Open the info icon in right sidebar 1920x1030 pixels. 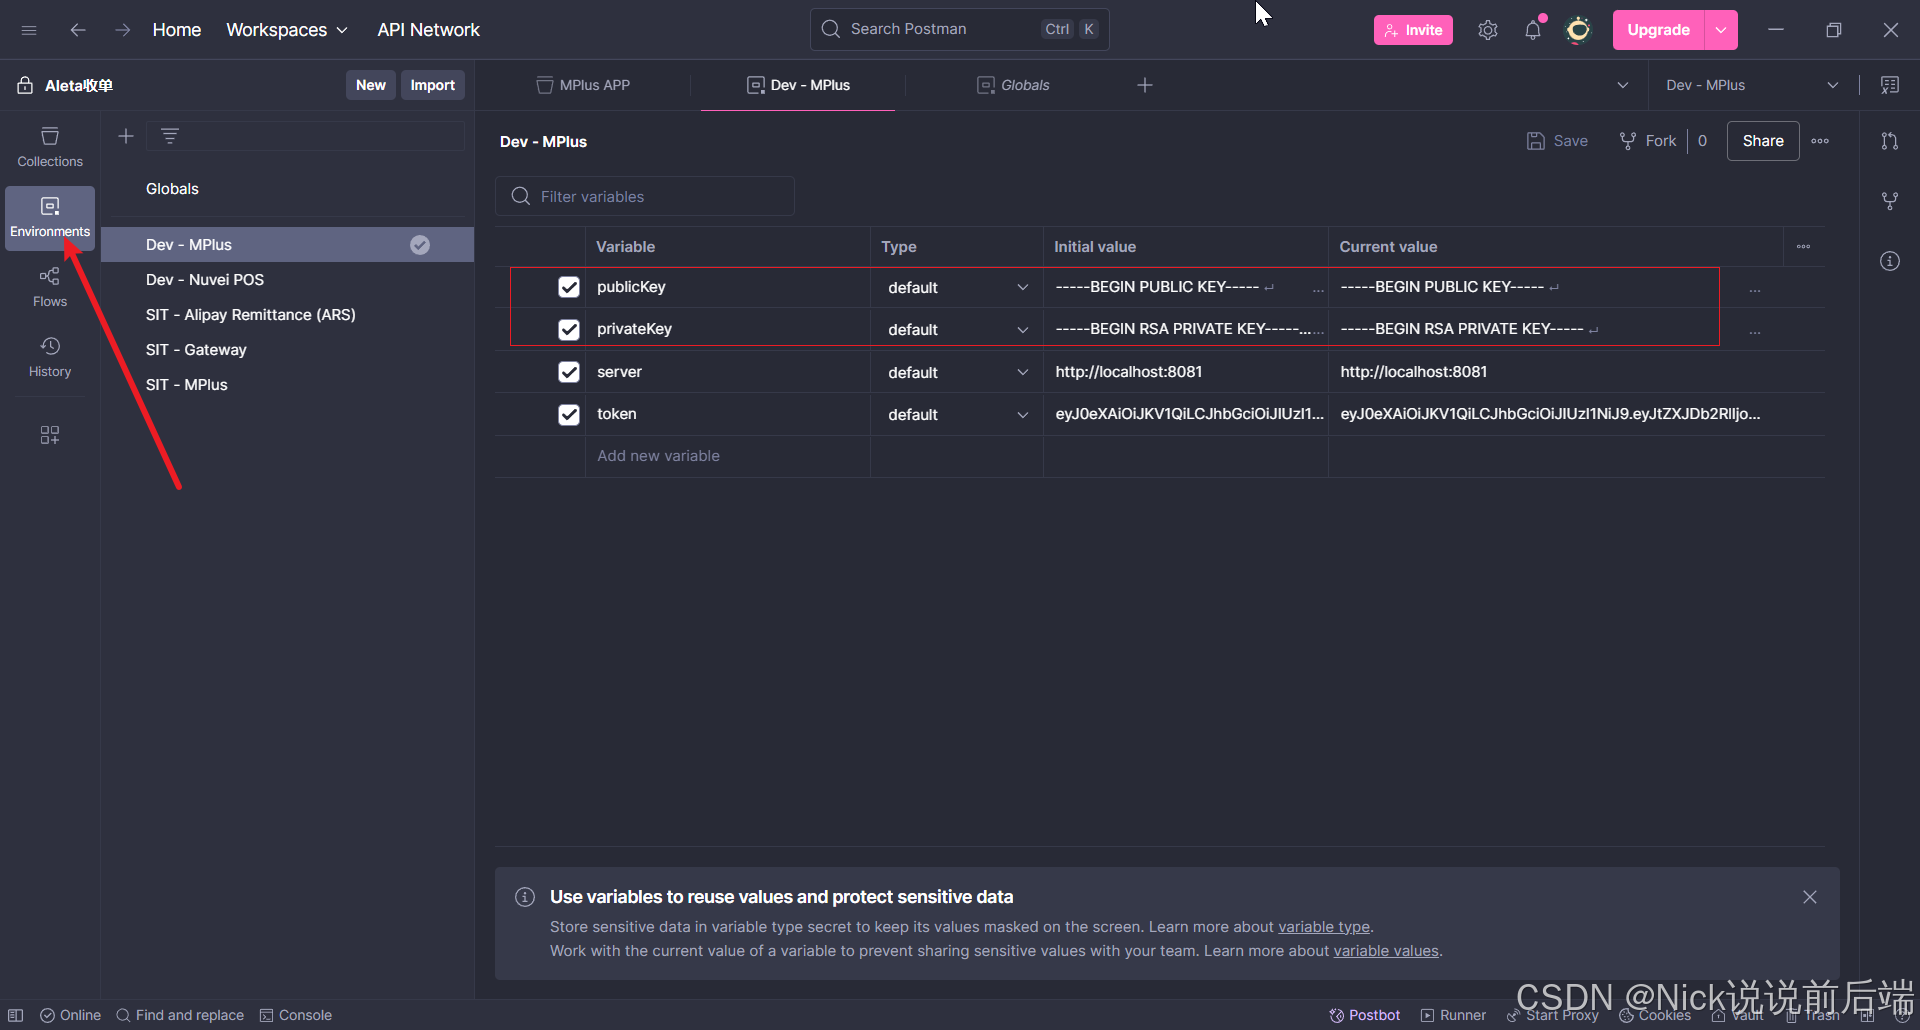point(1890,261)
